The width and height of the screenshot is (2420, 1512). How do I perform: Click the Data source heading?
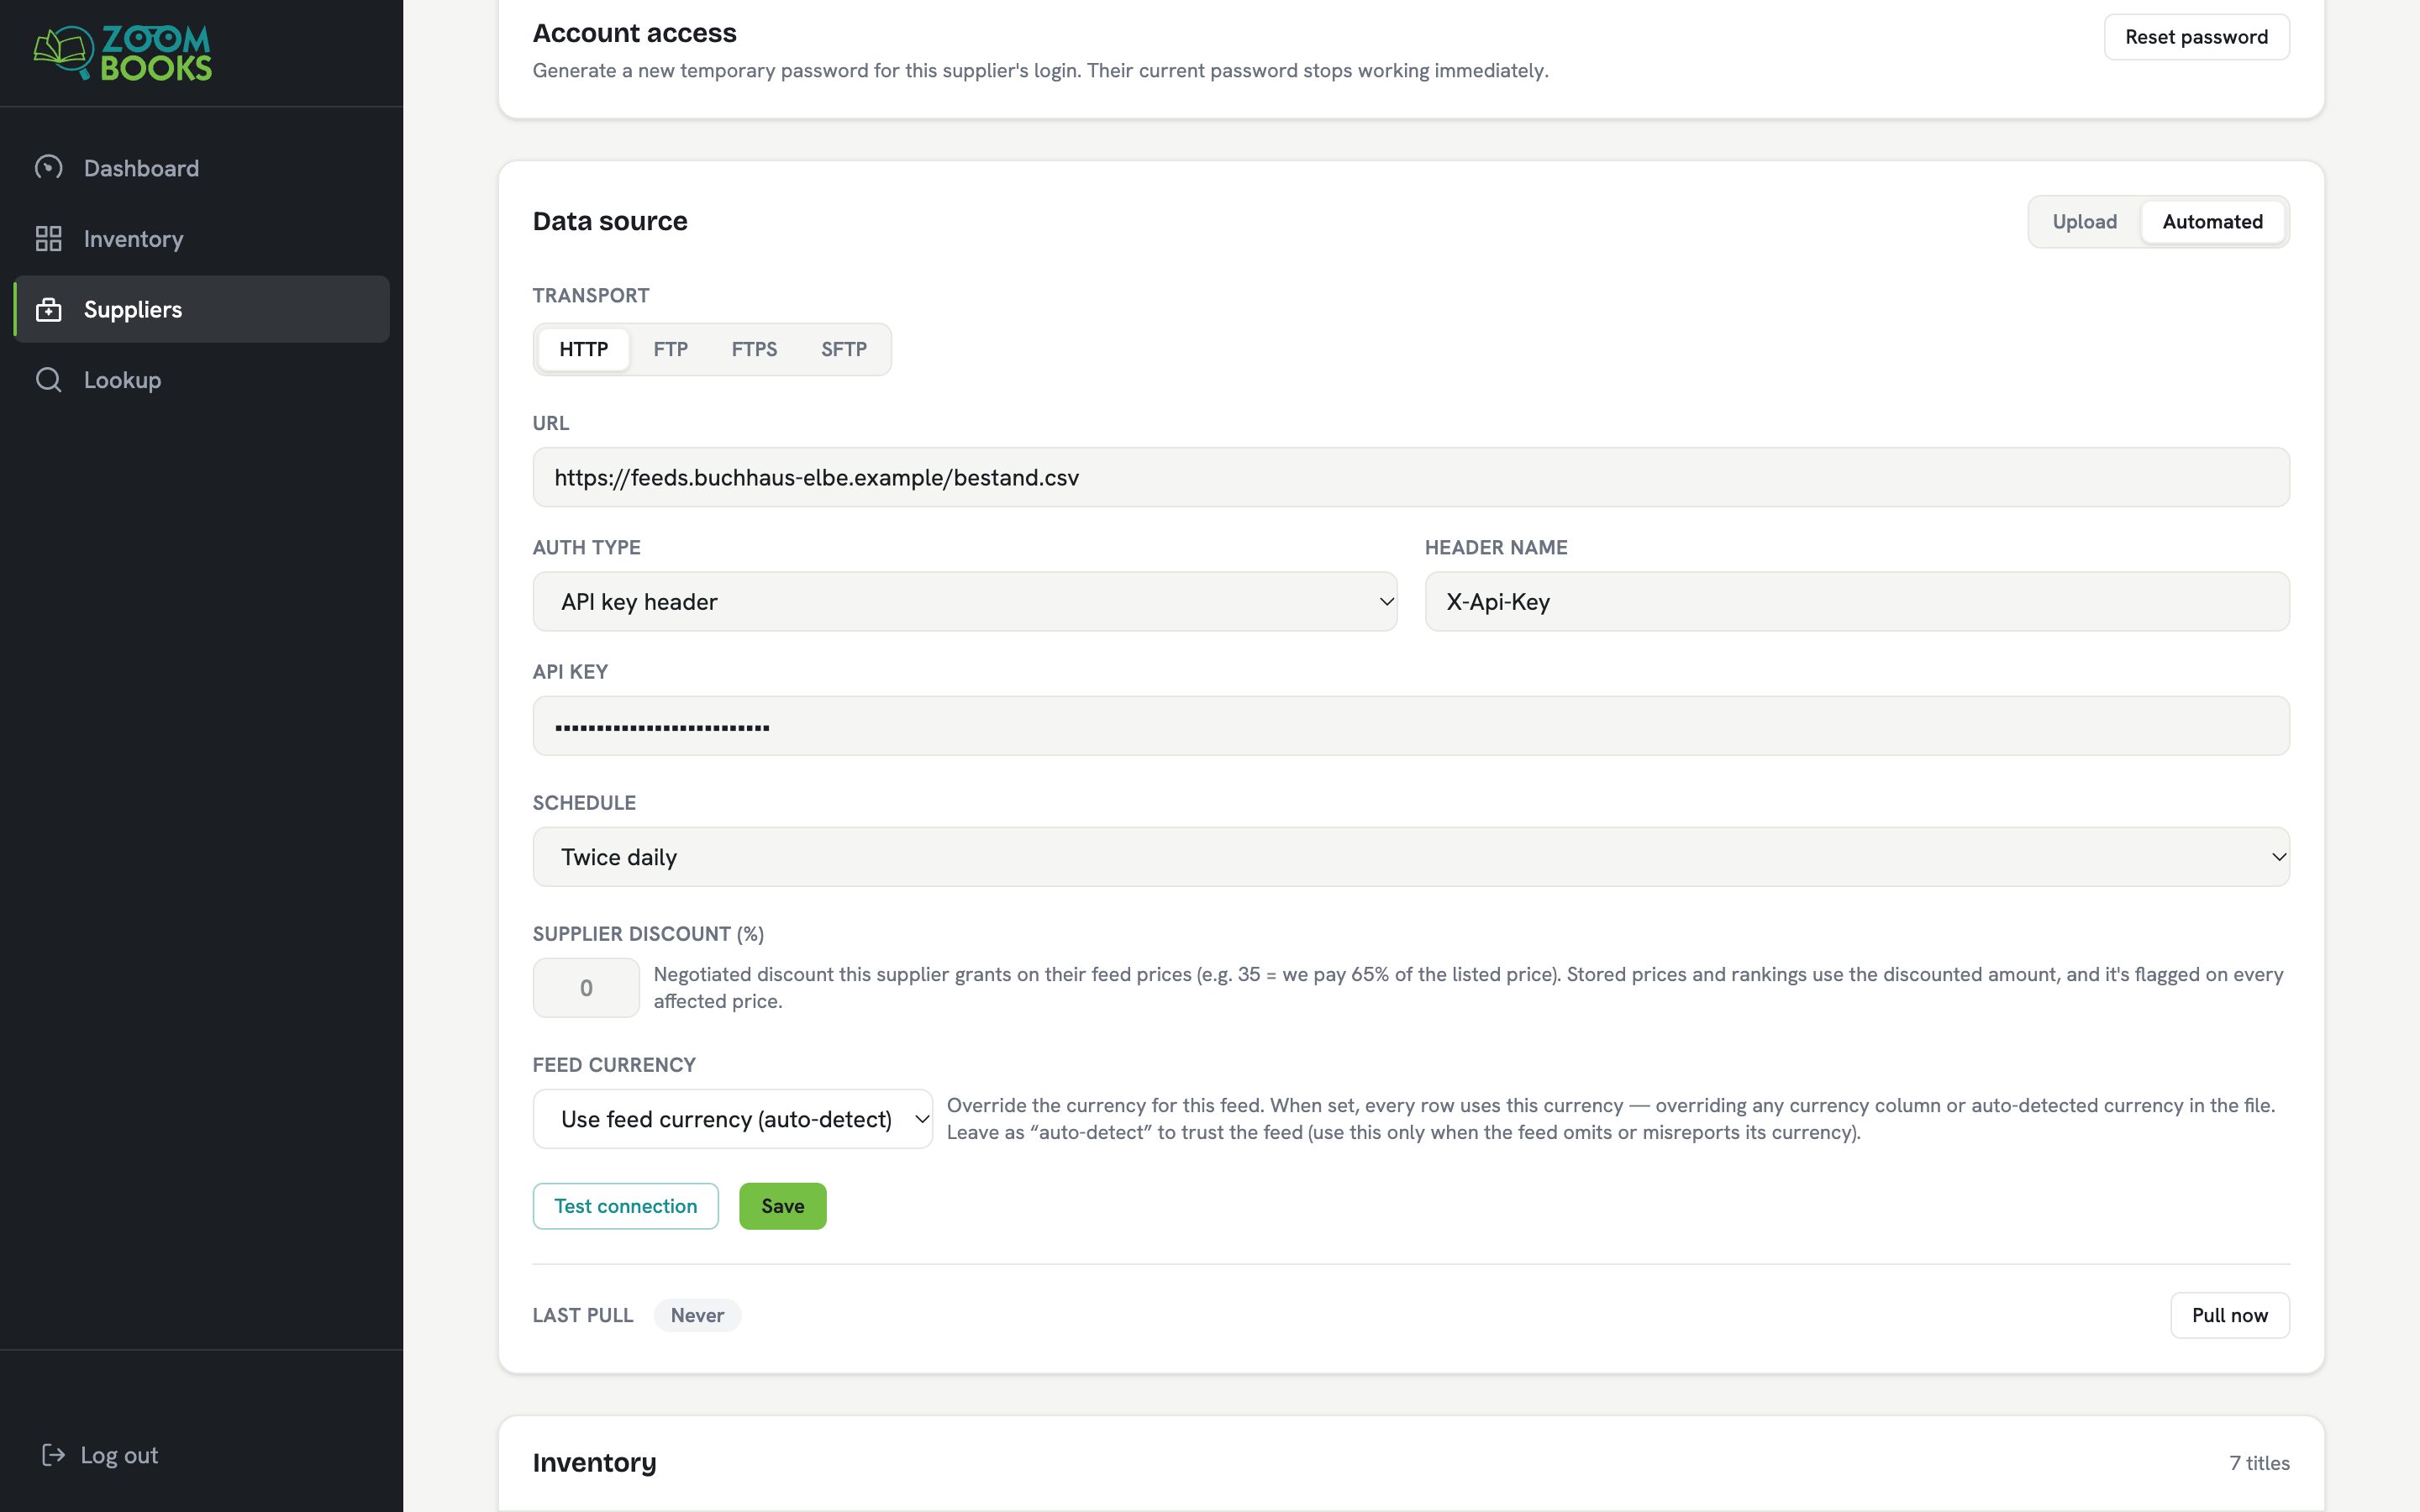tap(610, 221)
